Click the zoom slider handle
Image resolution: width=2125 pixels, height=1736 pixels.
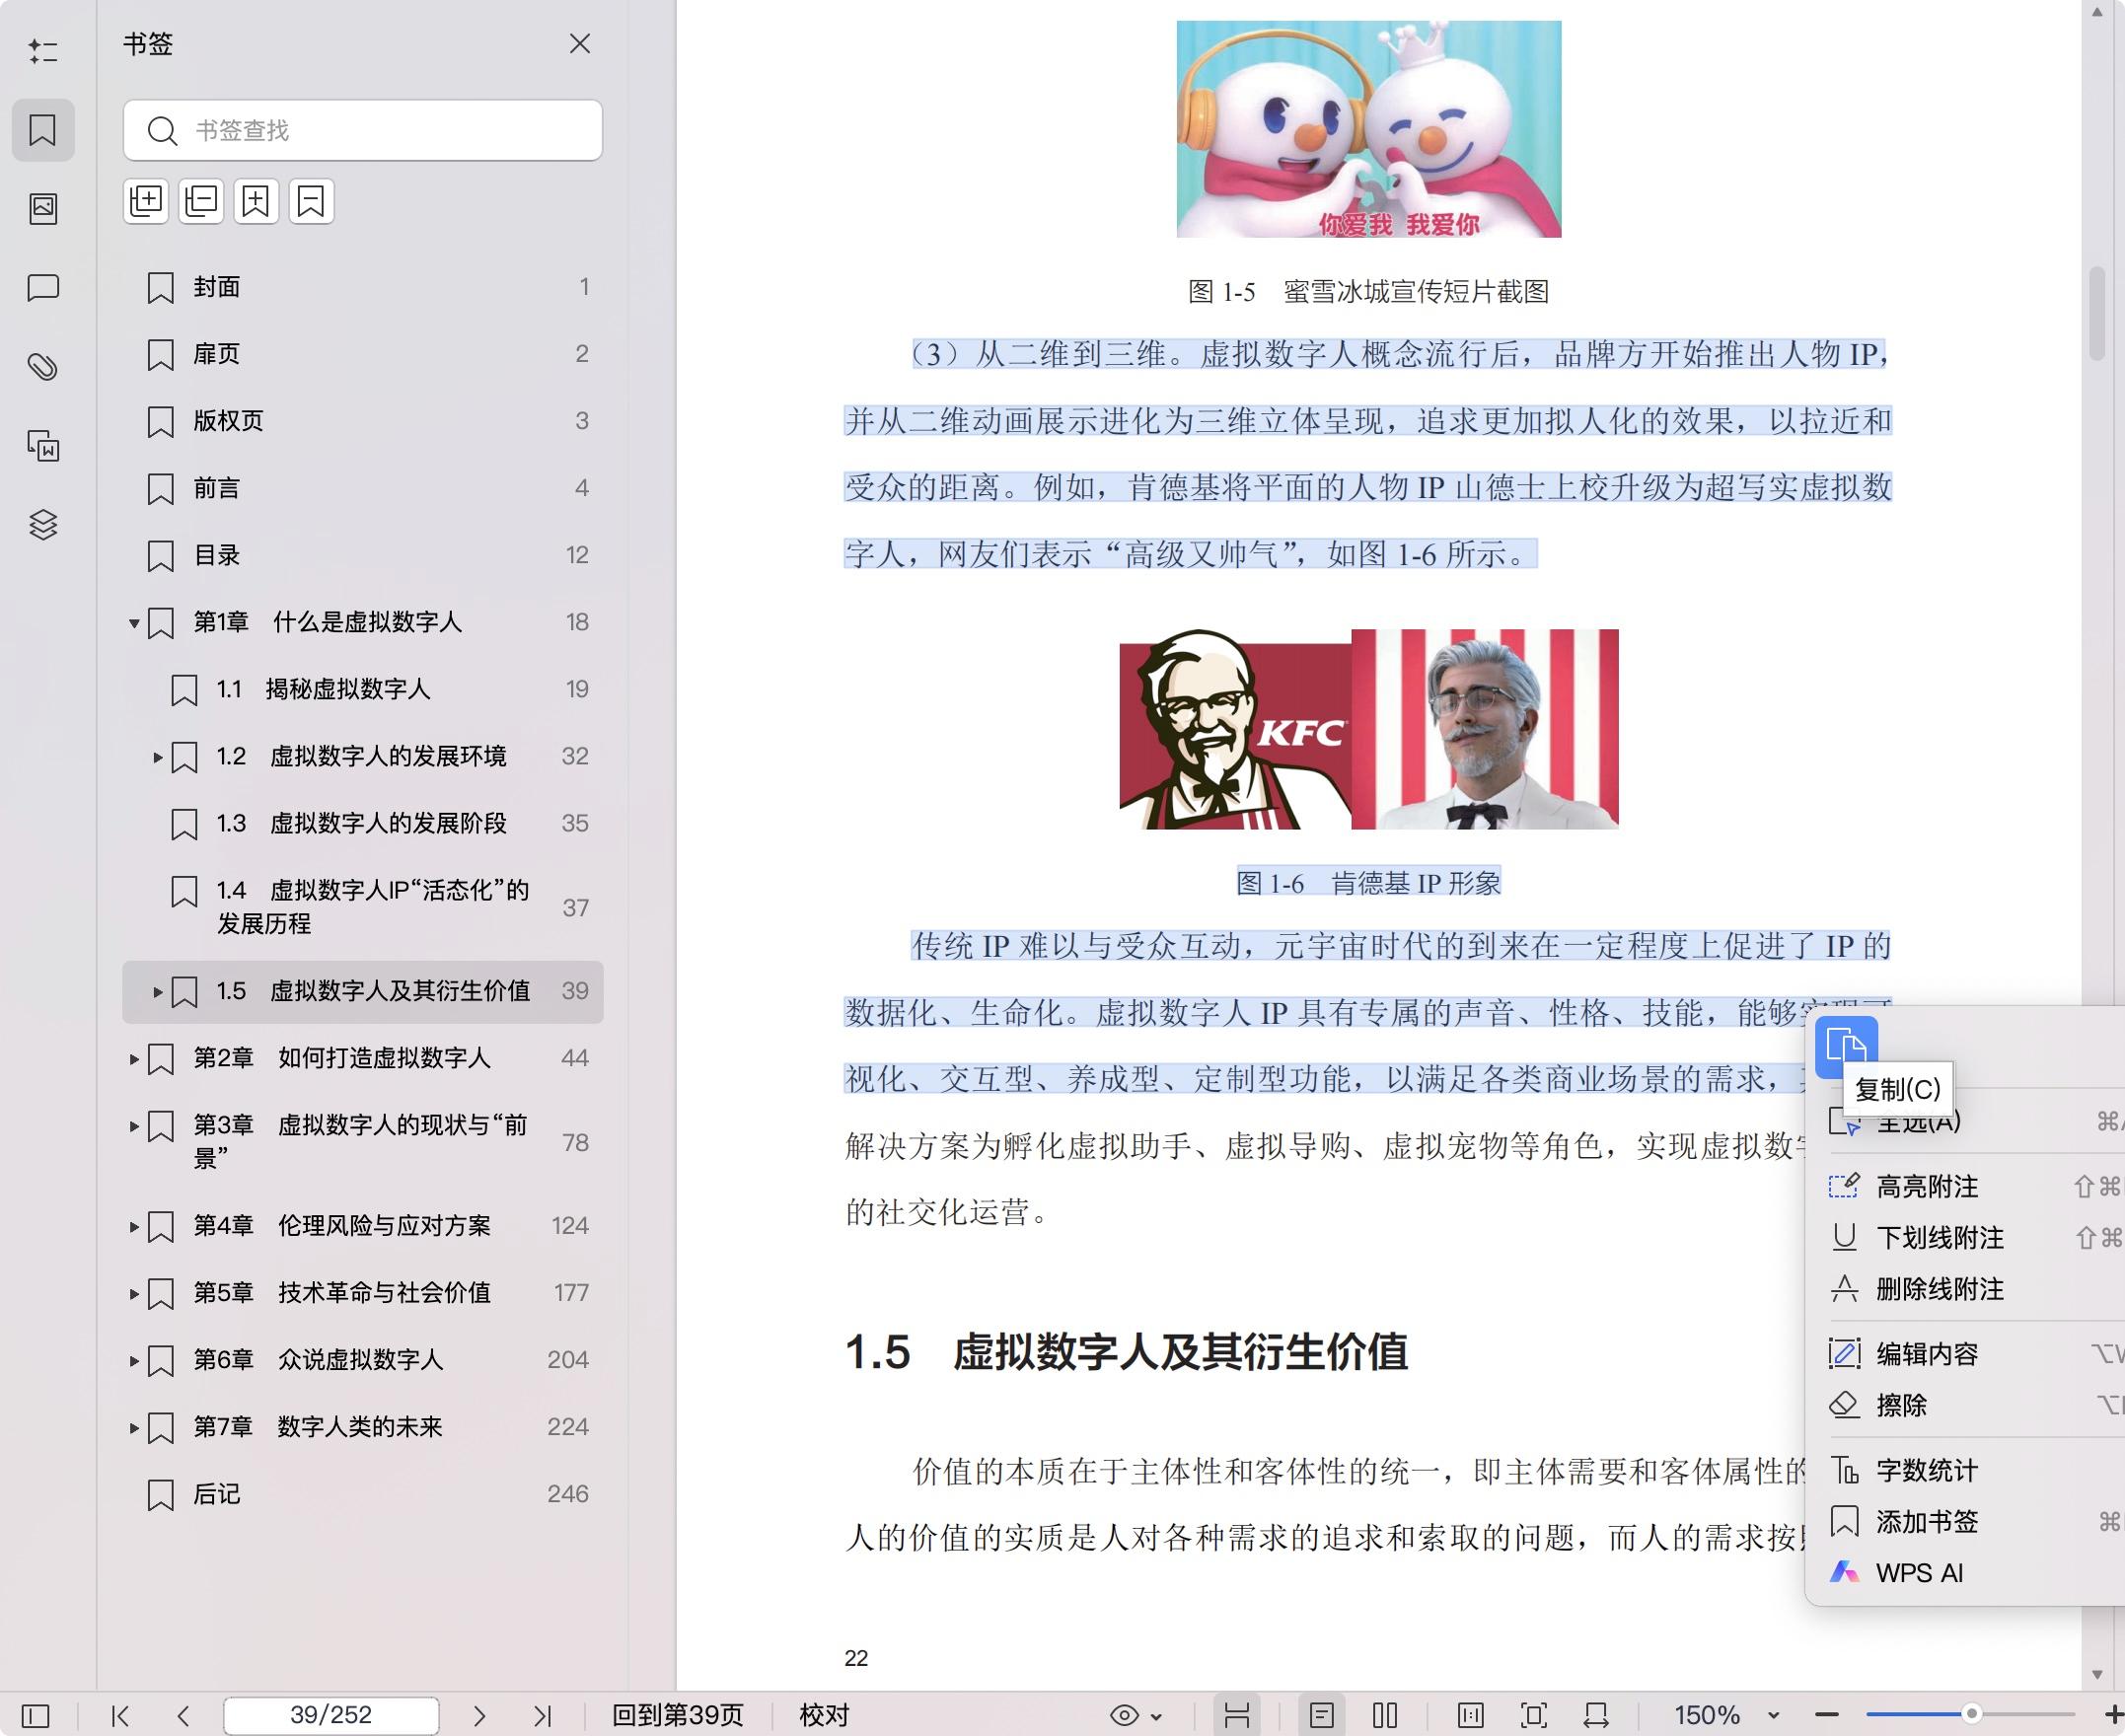pos(1971,1714)
